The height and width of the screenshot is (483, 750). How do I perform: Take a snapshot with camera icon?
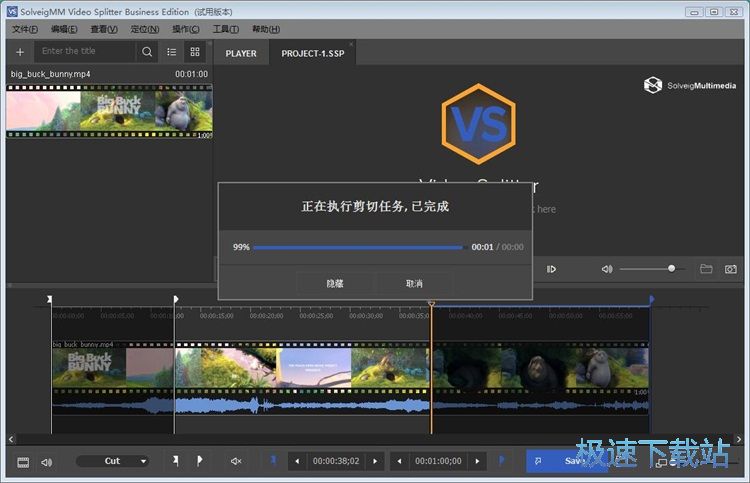tap(730, 269)
